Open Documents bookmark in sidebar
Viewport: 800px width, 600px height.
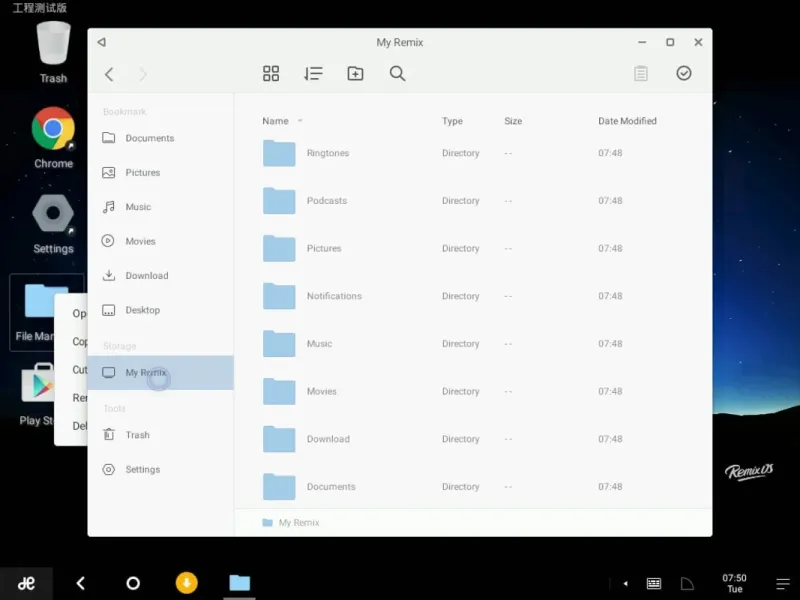tap(149, 138)
